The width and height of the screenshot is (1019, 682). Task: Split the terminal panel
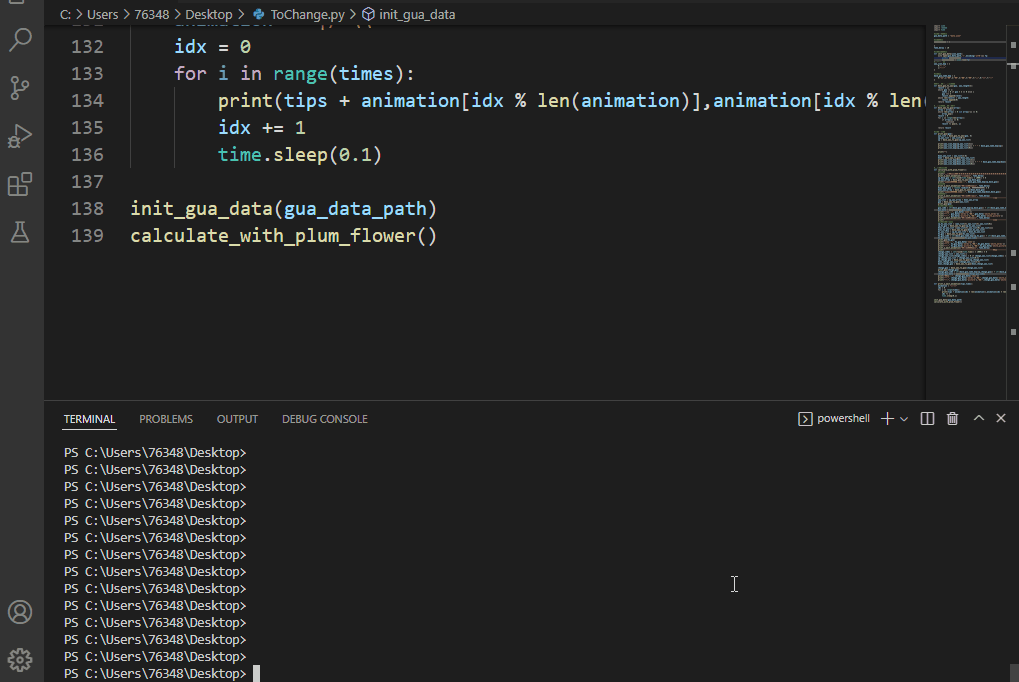(x=927, y=419)
